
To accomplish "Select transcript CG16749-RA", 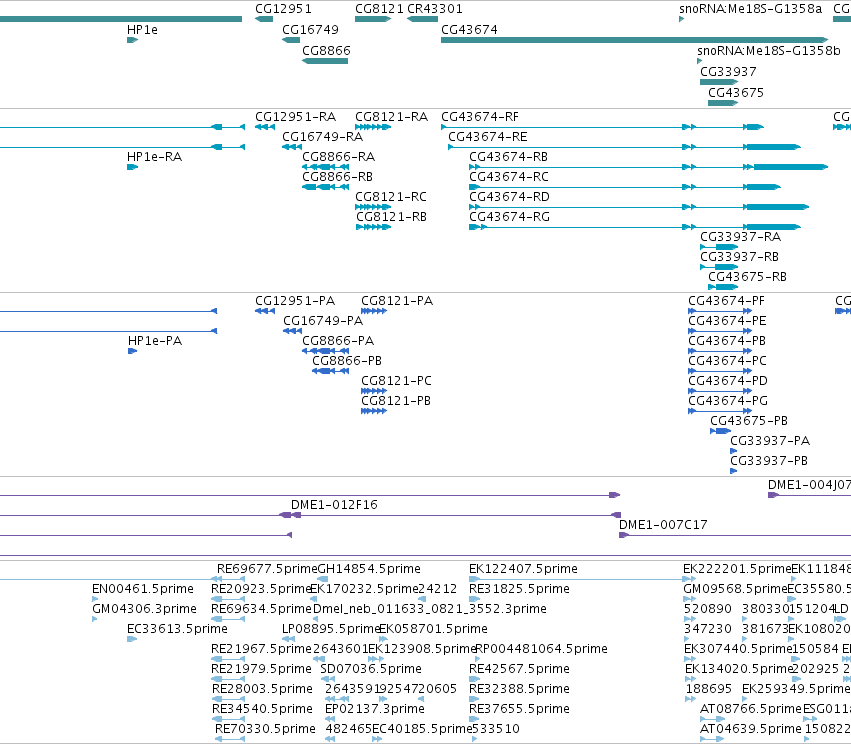I will click(292, 147).
